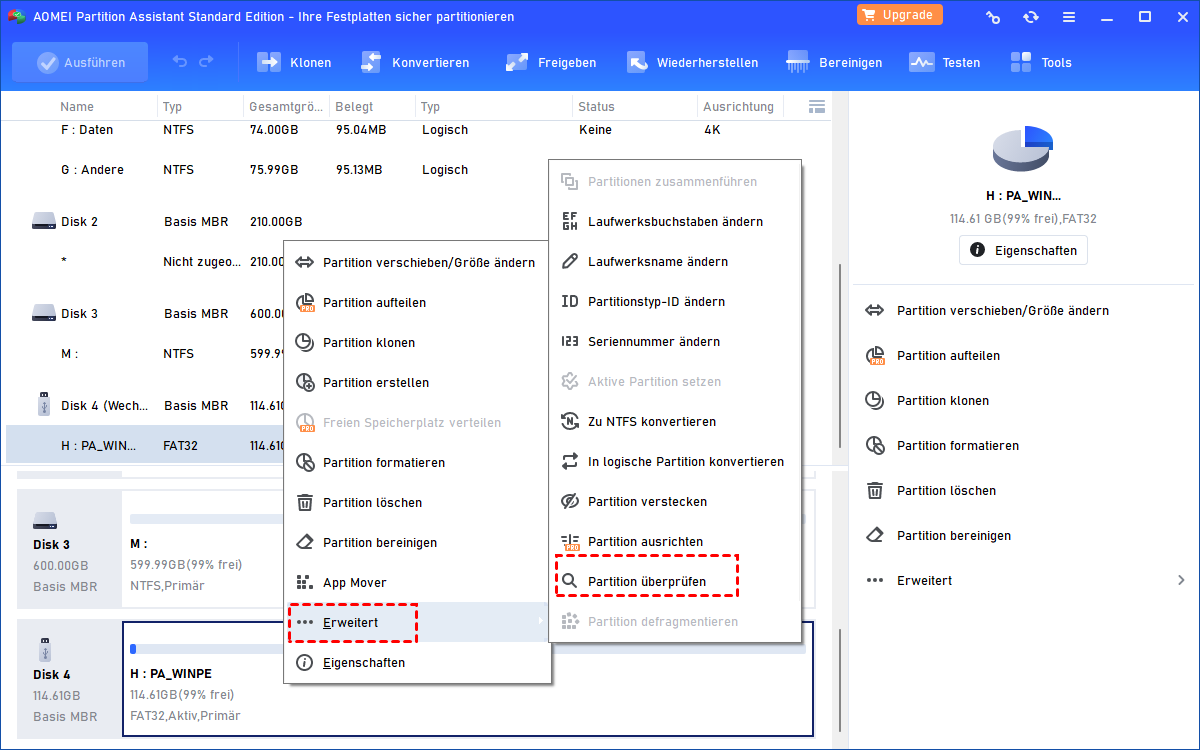1200x750 pixels.
Task: Select Laufwerksname ändern in submenu
Action: pos(675,262)
